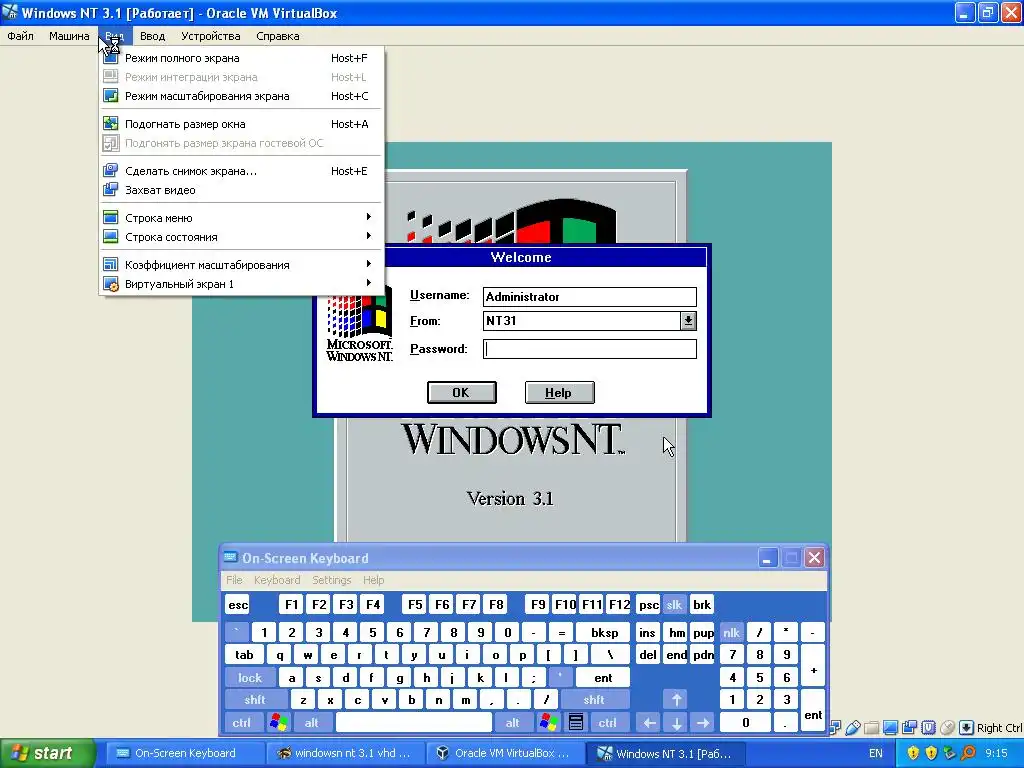
Task: Click the space bar on On-Screen Keyboard
Action: [413, 722]
